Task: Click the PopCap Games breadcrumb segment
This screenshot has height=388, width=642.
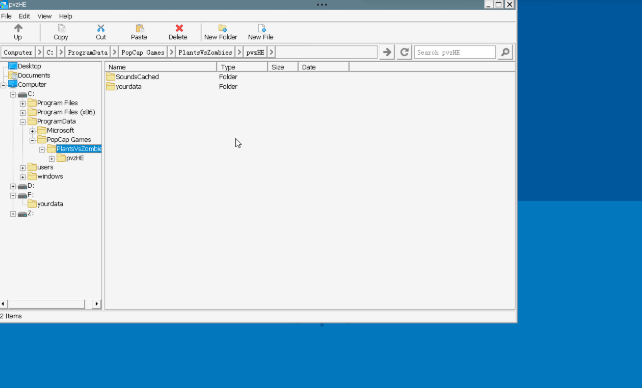Action: tap(143, 52)
